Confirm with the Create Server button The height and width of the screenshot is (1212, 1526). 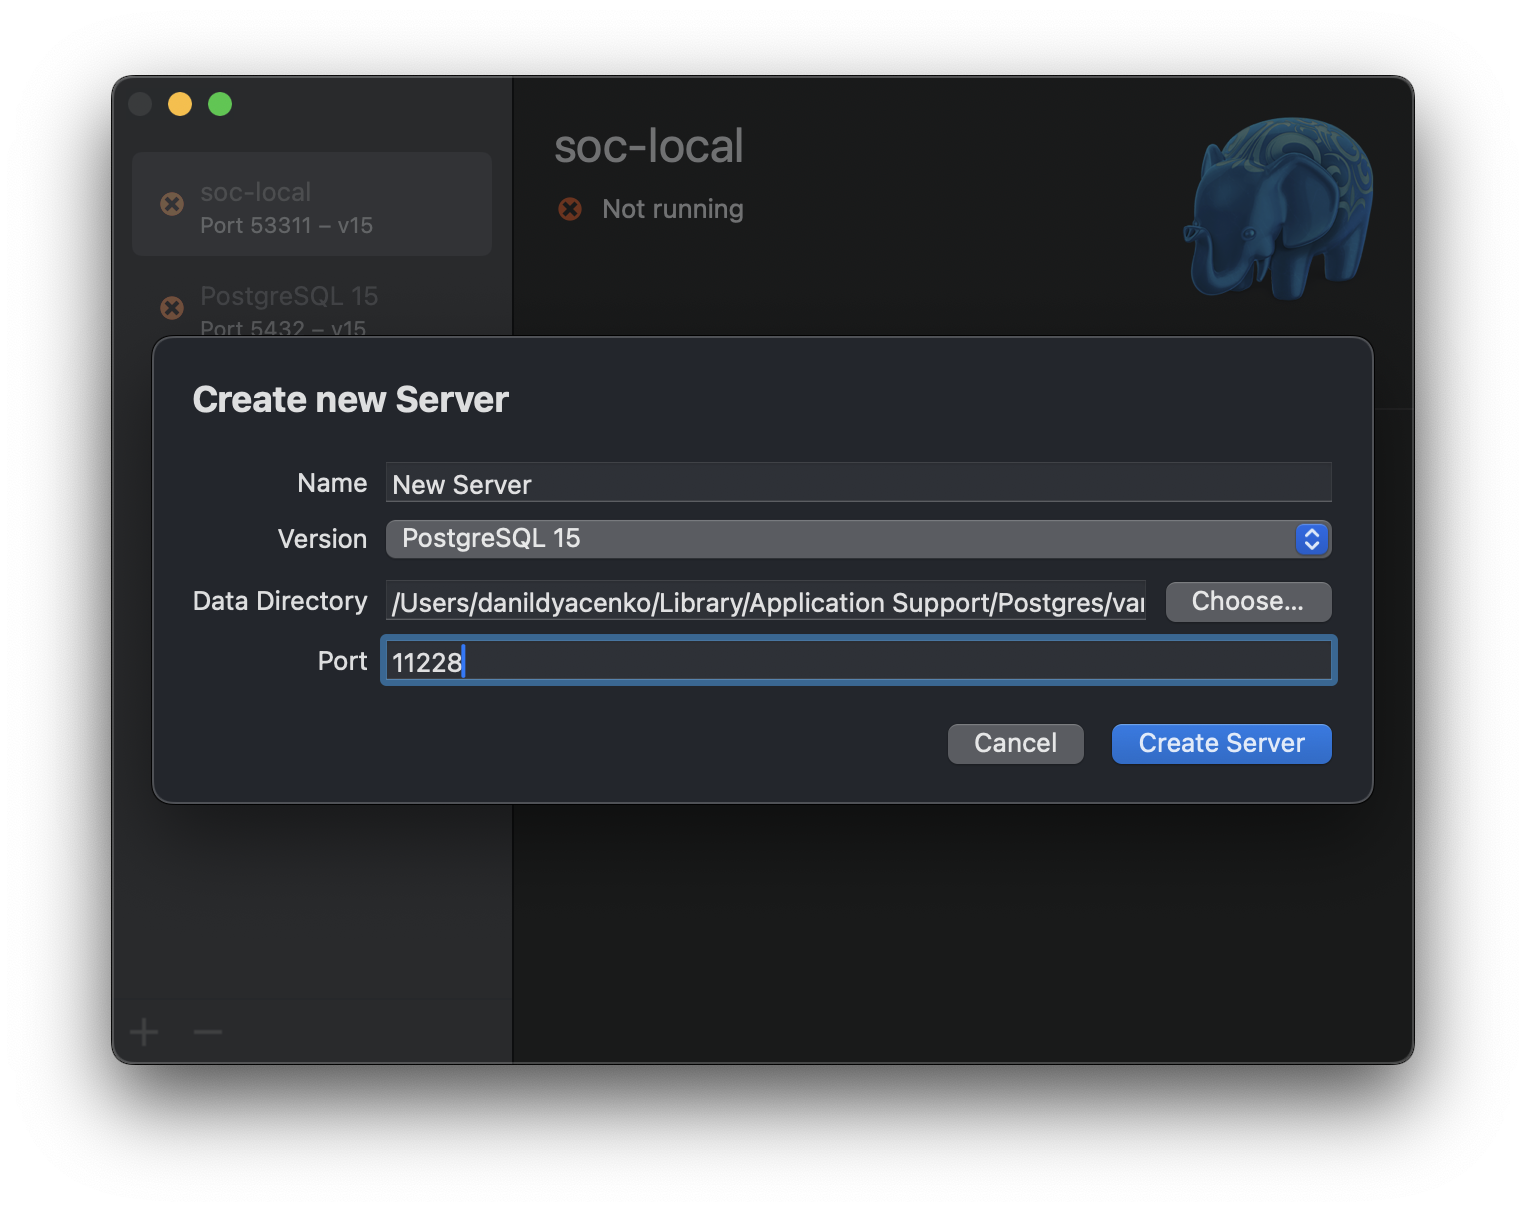click(1221, 744)
